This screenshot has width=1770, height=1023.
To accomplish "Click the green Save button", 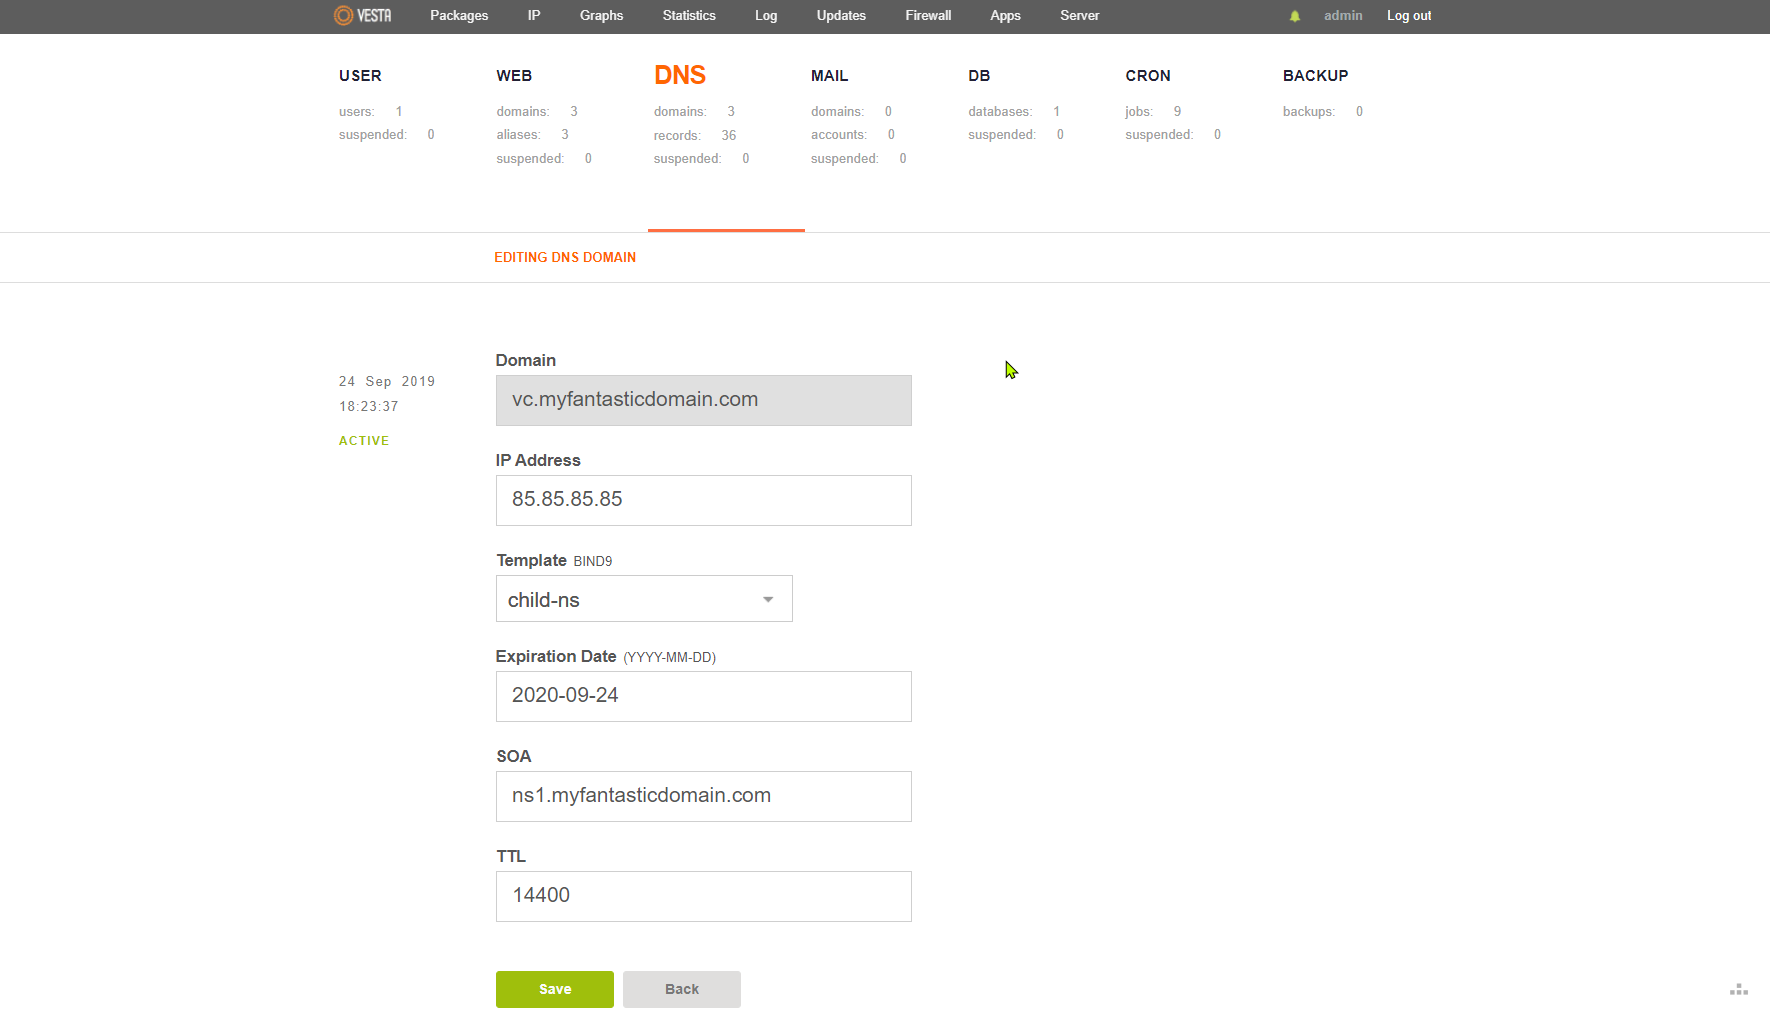I will (x=555, y=989).
